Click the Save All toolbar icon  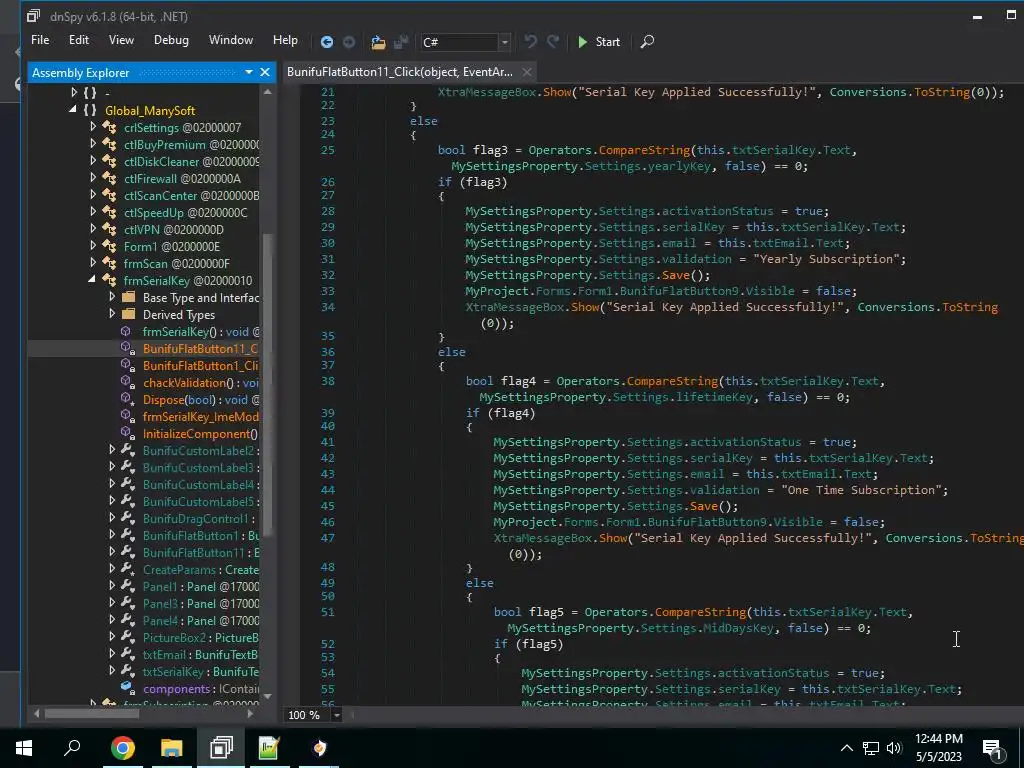coord(401,42)
